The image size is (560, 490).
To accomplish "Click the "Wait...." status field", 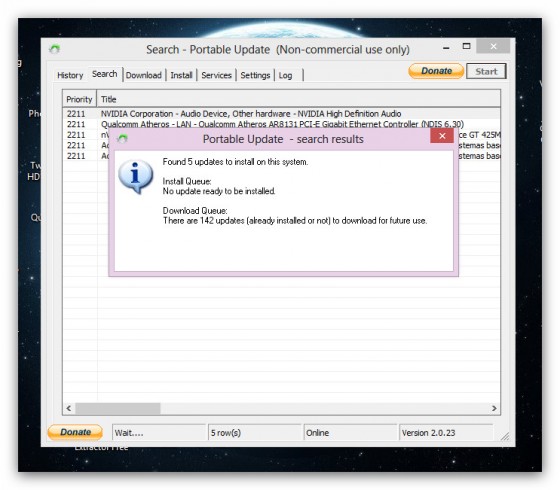I will [159, 432].
